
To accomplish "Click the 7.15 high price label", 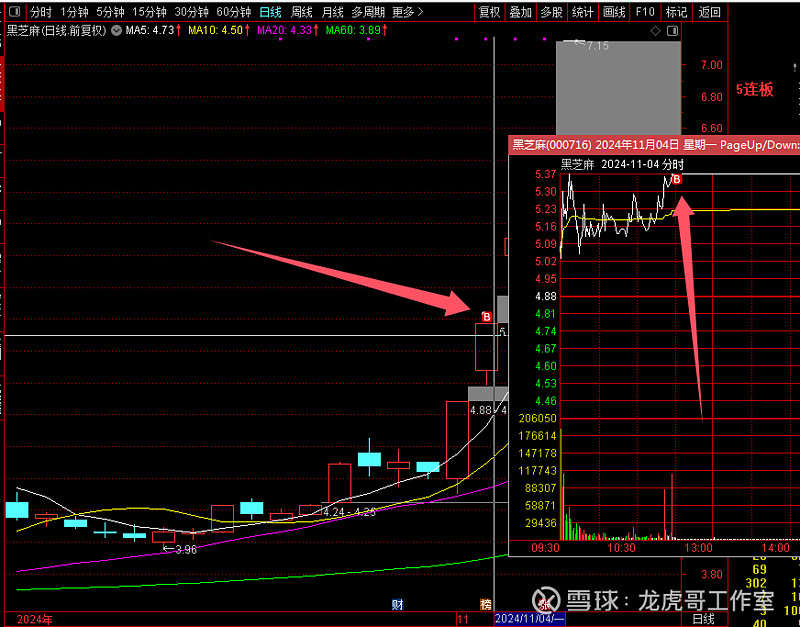I will (597, 46).
